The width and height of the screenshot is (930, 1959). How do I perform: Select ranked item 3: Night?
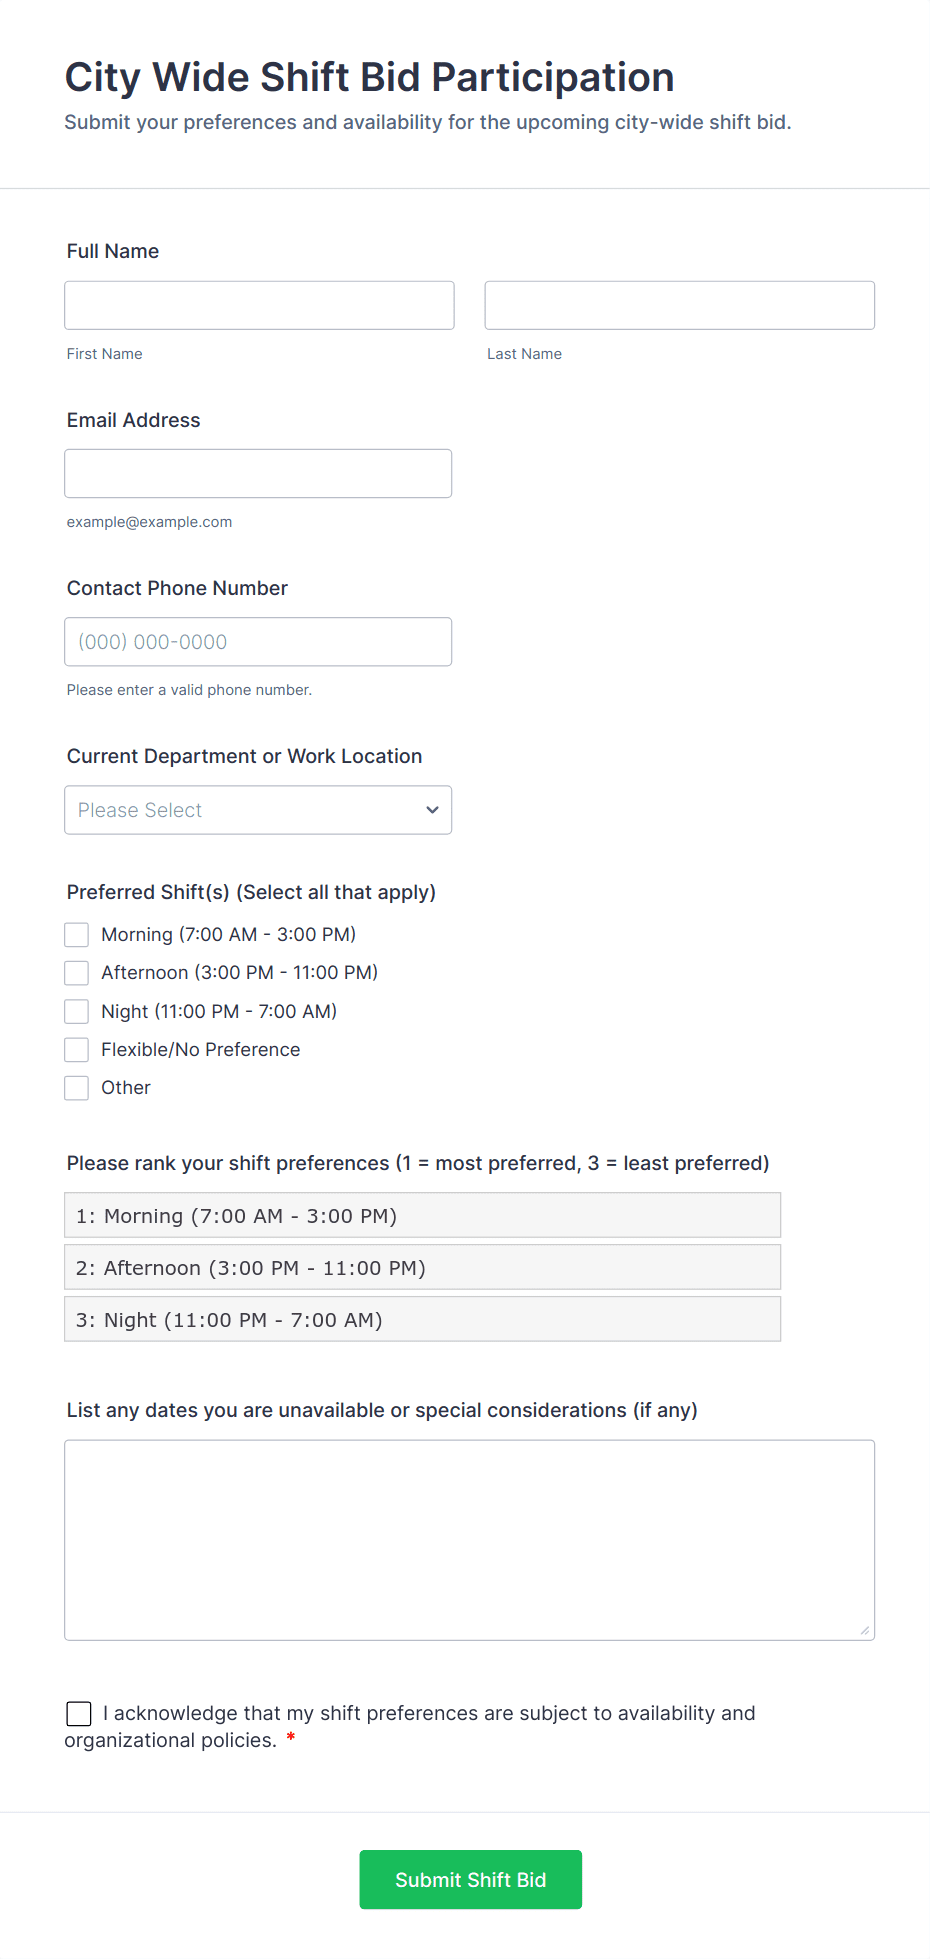(x=422, y=1319)
